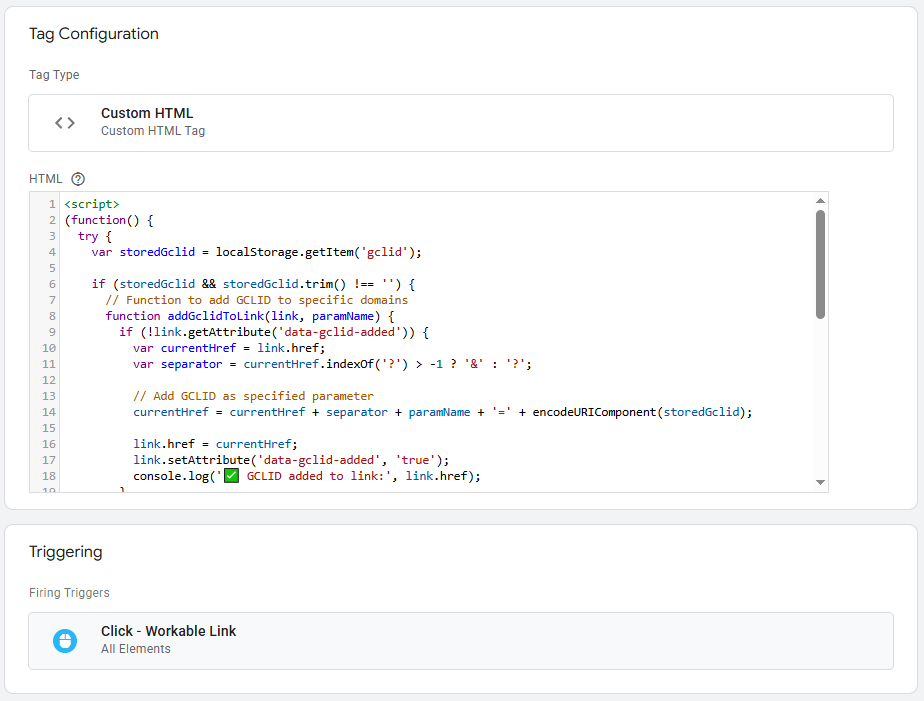Click the Tag Type label text
The height and width of the screenshot is (701, 924).
54,74
